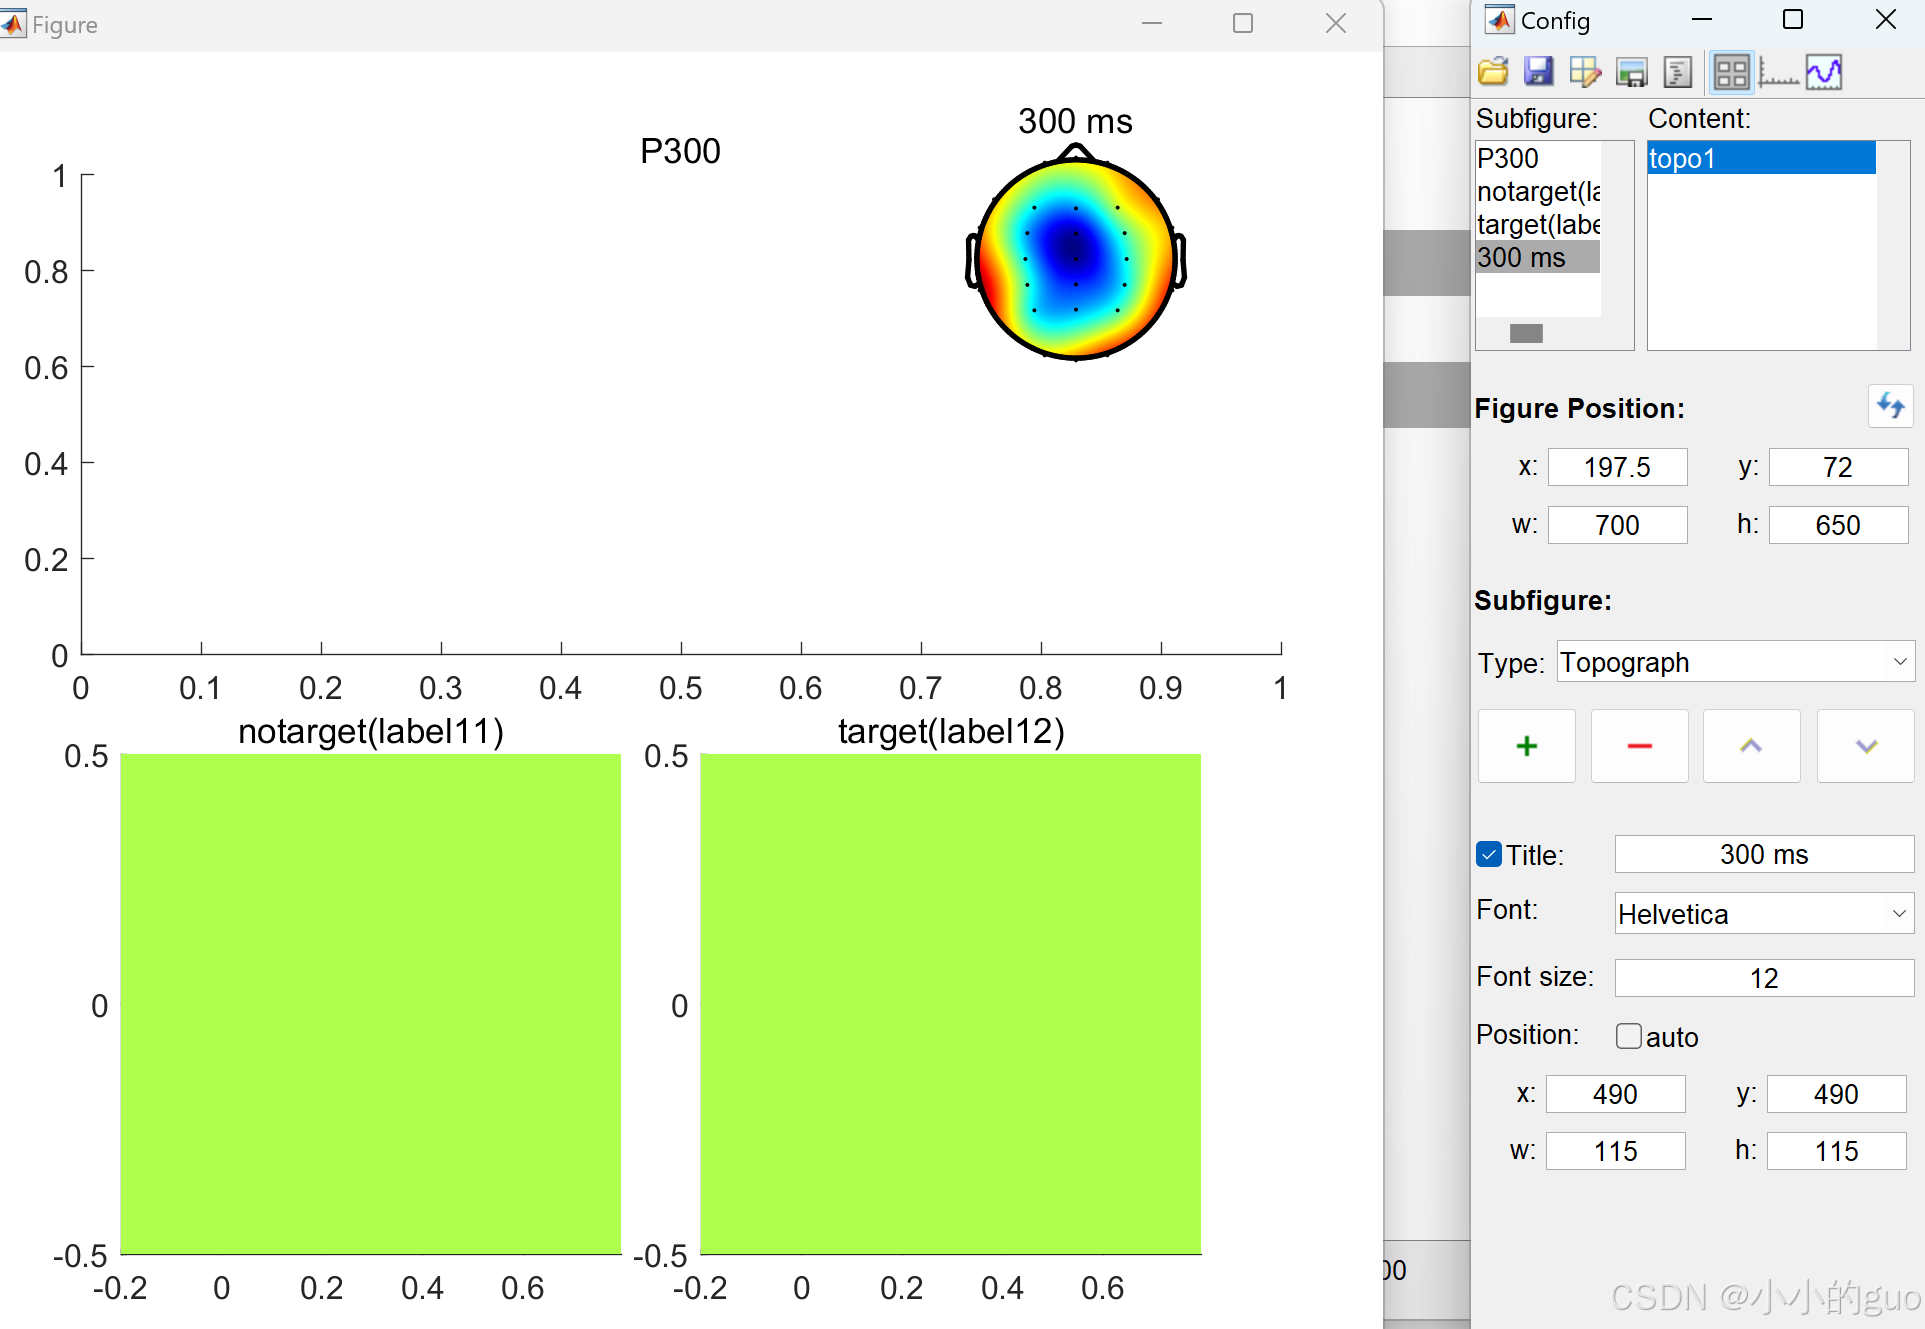This screenshot has width=1925, height=1329.
Task: Click the topography head map in Figure
Action: click(x=1076, y=255)
